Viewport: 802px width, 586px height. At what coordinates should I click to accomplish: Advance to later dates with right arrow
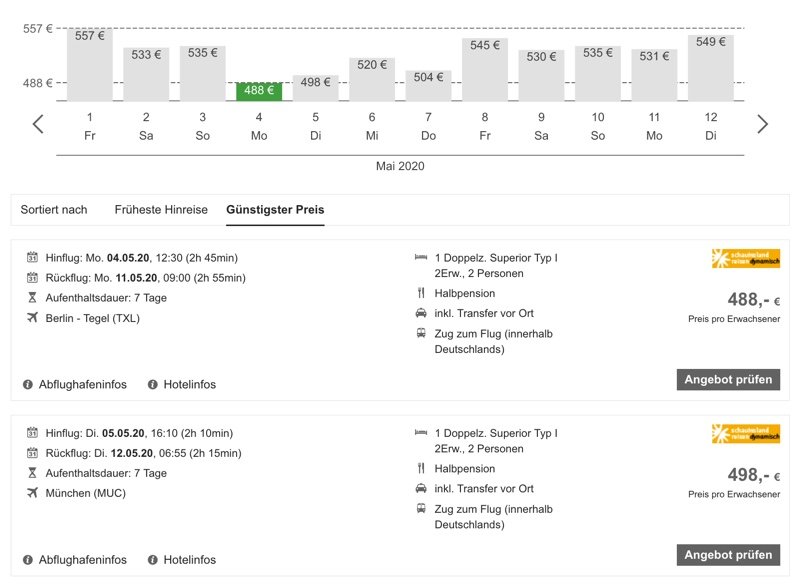762,125
